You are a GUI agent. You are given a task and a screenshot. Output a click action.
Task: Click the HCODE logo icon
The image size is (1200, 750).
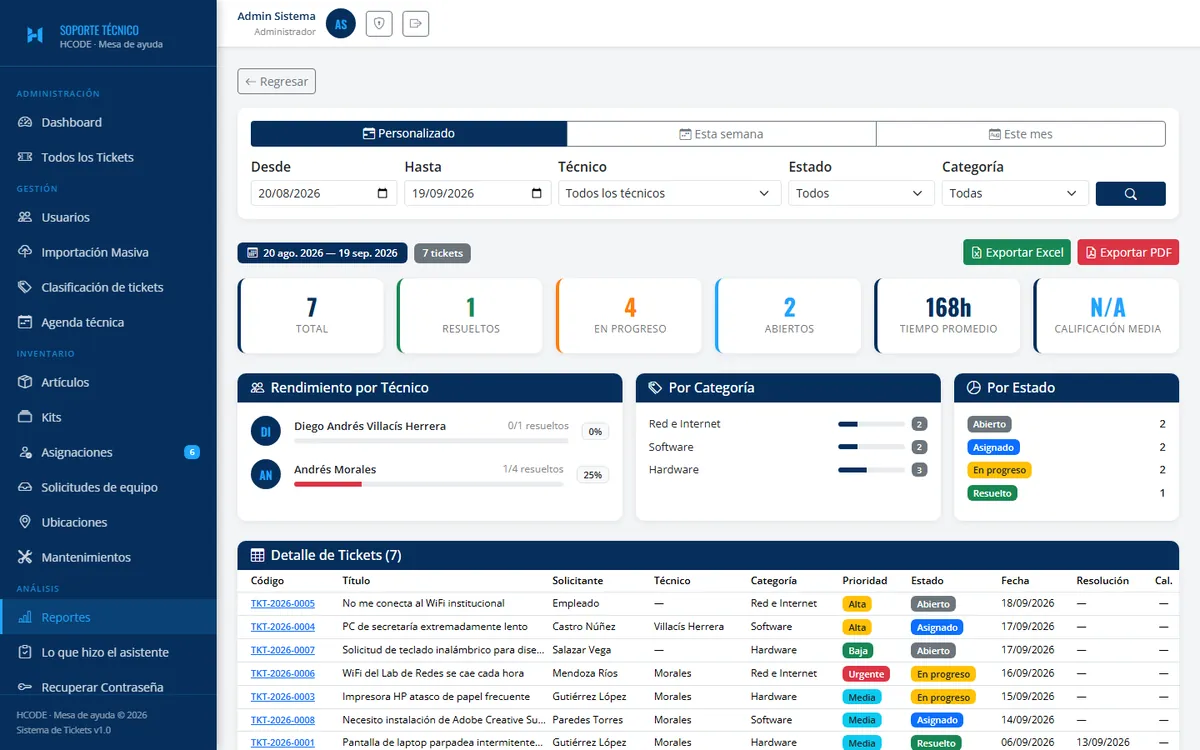(35, 35)
